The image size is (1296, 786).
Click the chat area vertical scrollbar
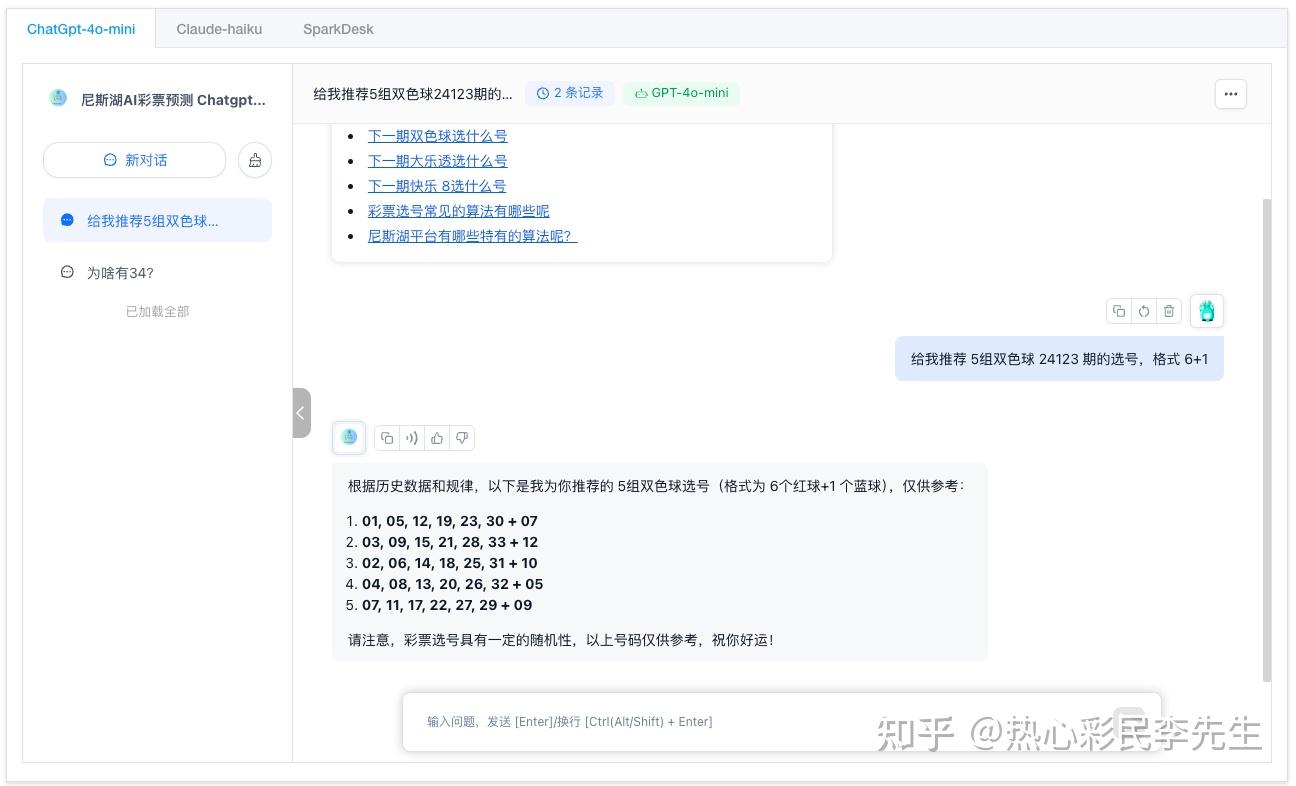pyautogui.click(x=1267, y=440)
